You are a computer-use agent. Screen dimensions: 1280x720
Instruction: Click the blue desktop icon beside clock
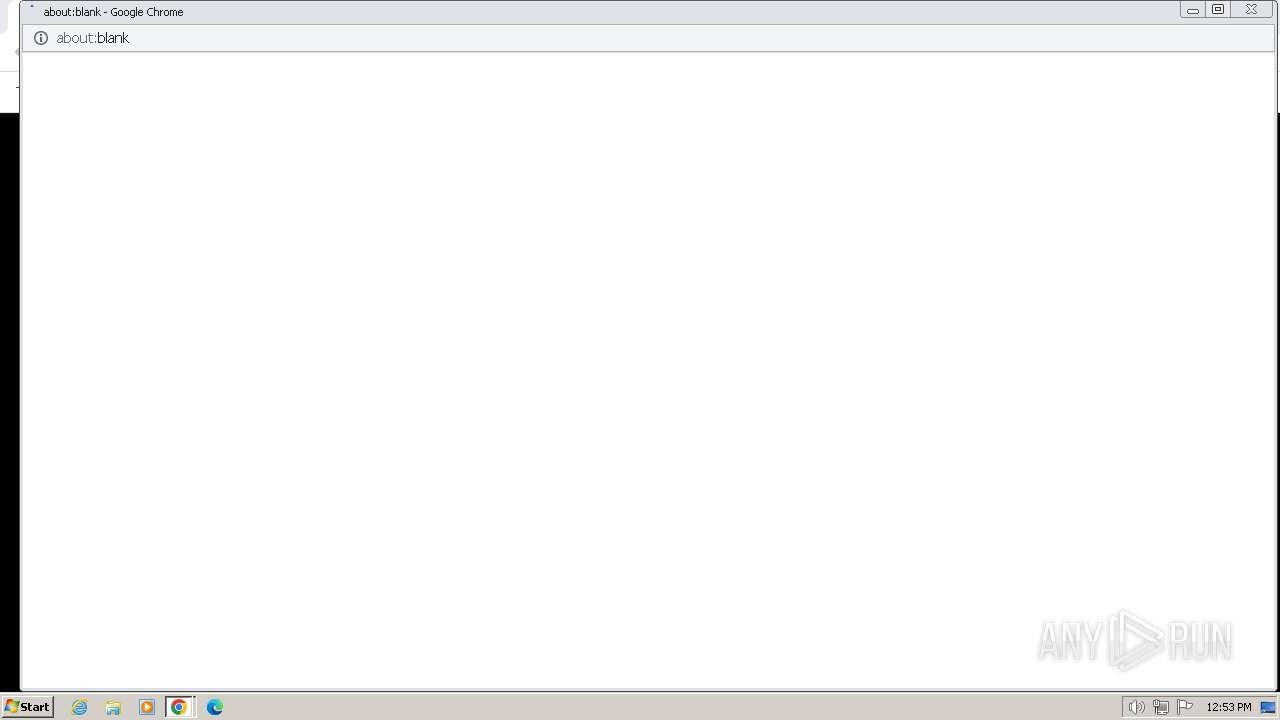click(x=1268, y=707)
